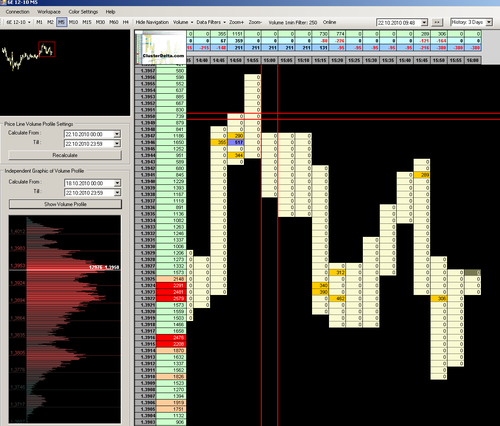This screenshot has height=426, width=500.
Task: Expand the Volume dropdown menu
Action: click(x=183, y=22)
